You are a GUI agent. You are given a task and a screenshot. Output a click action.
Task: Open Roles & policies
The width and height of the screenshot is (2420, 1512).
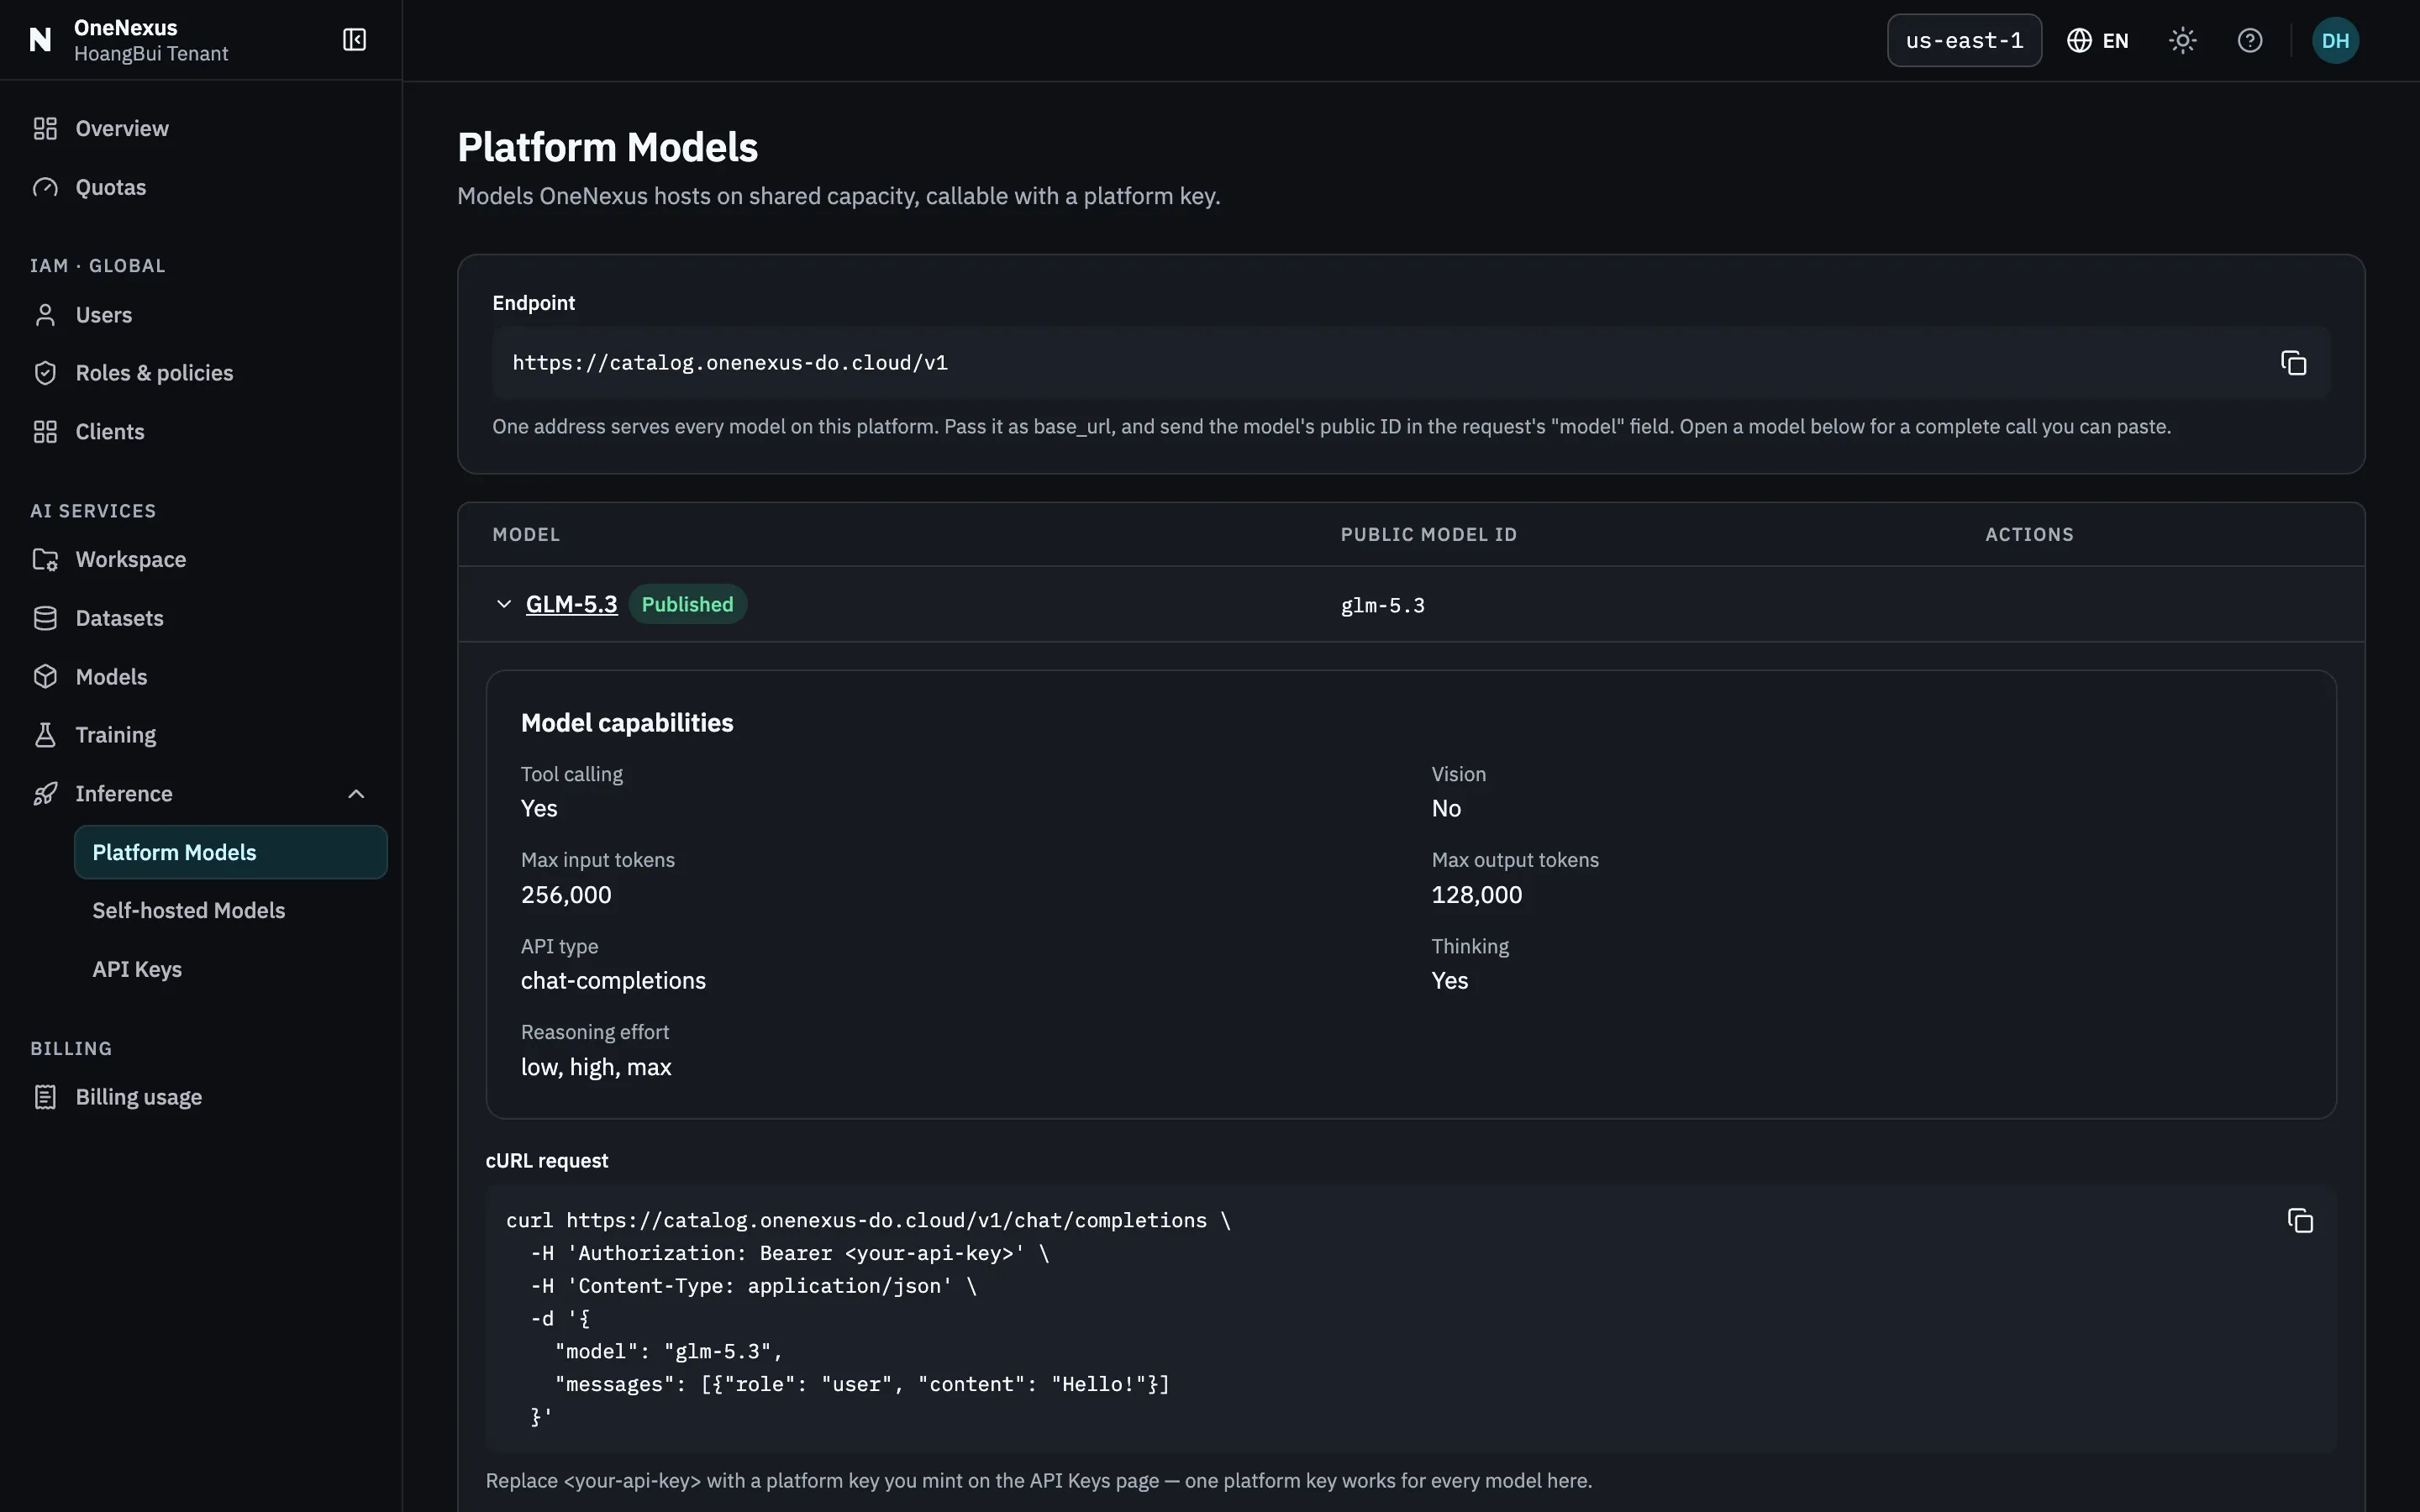pos(154,373)
